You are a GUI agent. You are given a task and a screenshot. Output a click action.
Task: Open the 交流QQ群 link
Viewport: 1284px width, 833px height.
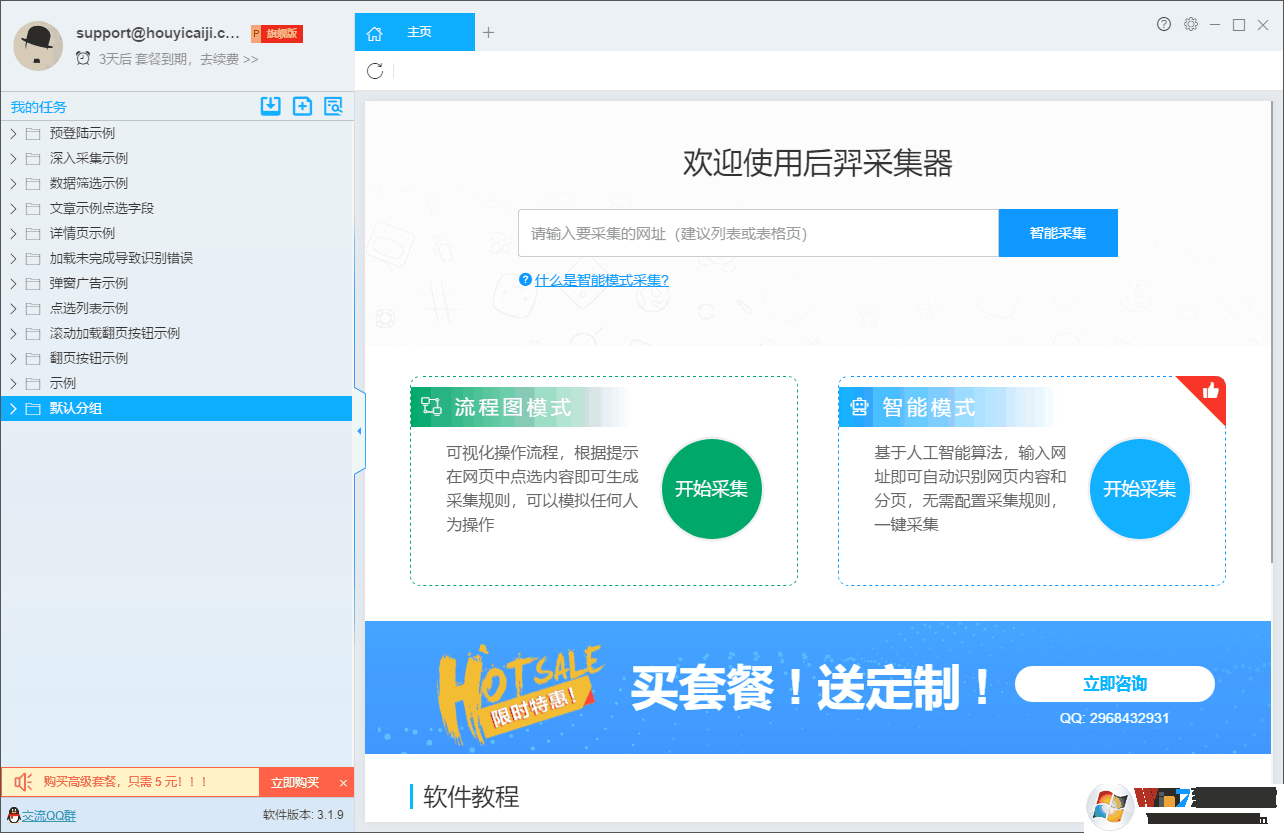coord(49,815)
